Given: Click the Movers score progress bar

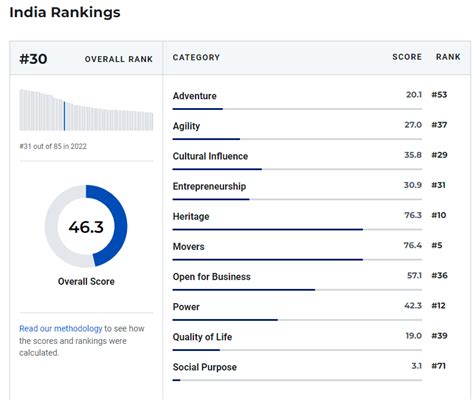Looking at the screenshot, I should [297, 260].
